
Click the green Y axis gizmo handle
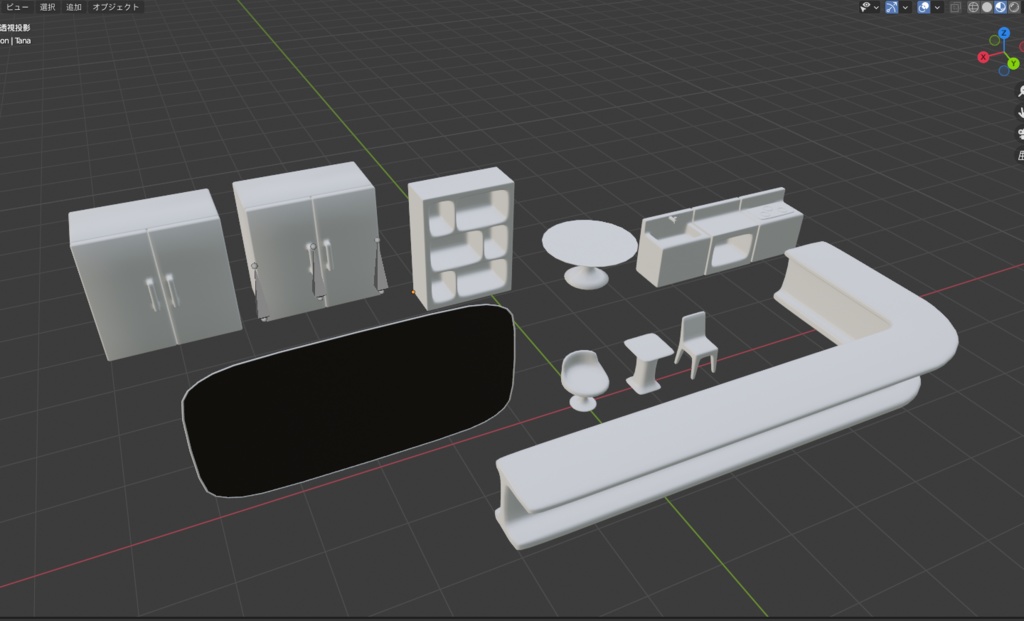[1013, 63]
